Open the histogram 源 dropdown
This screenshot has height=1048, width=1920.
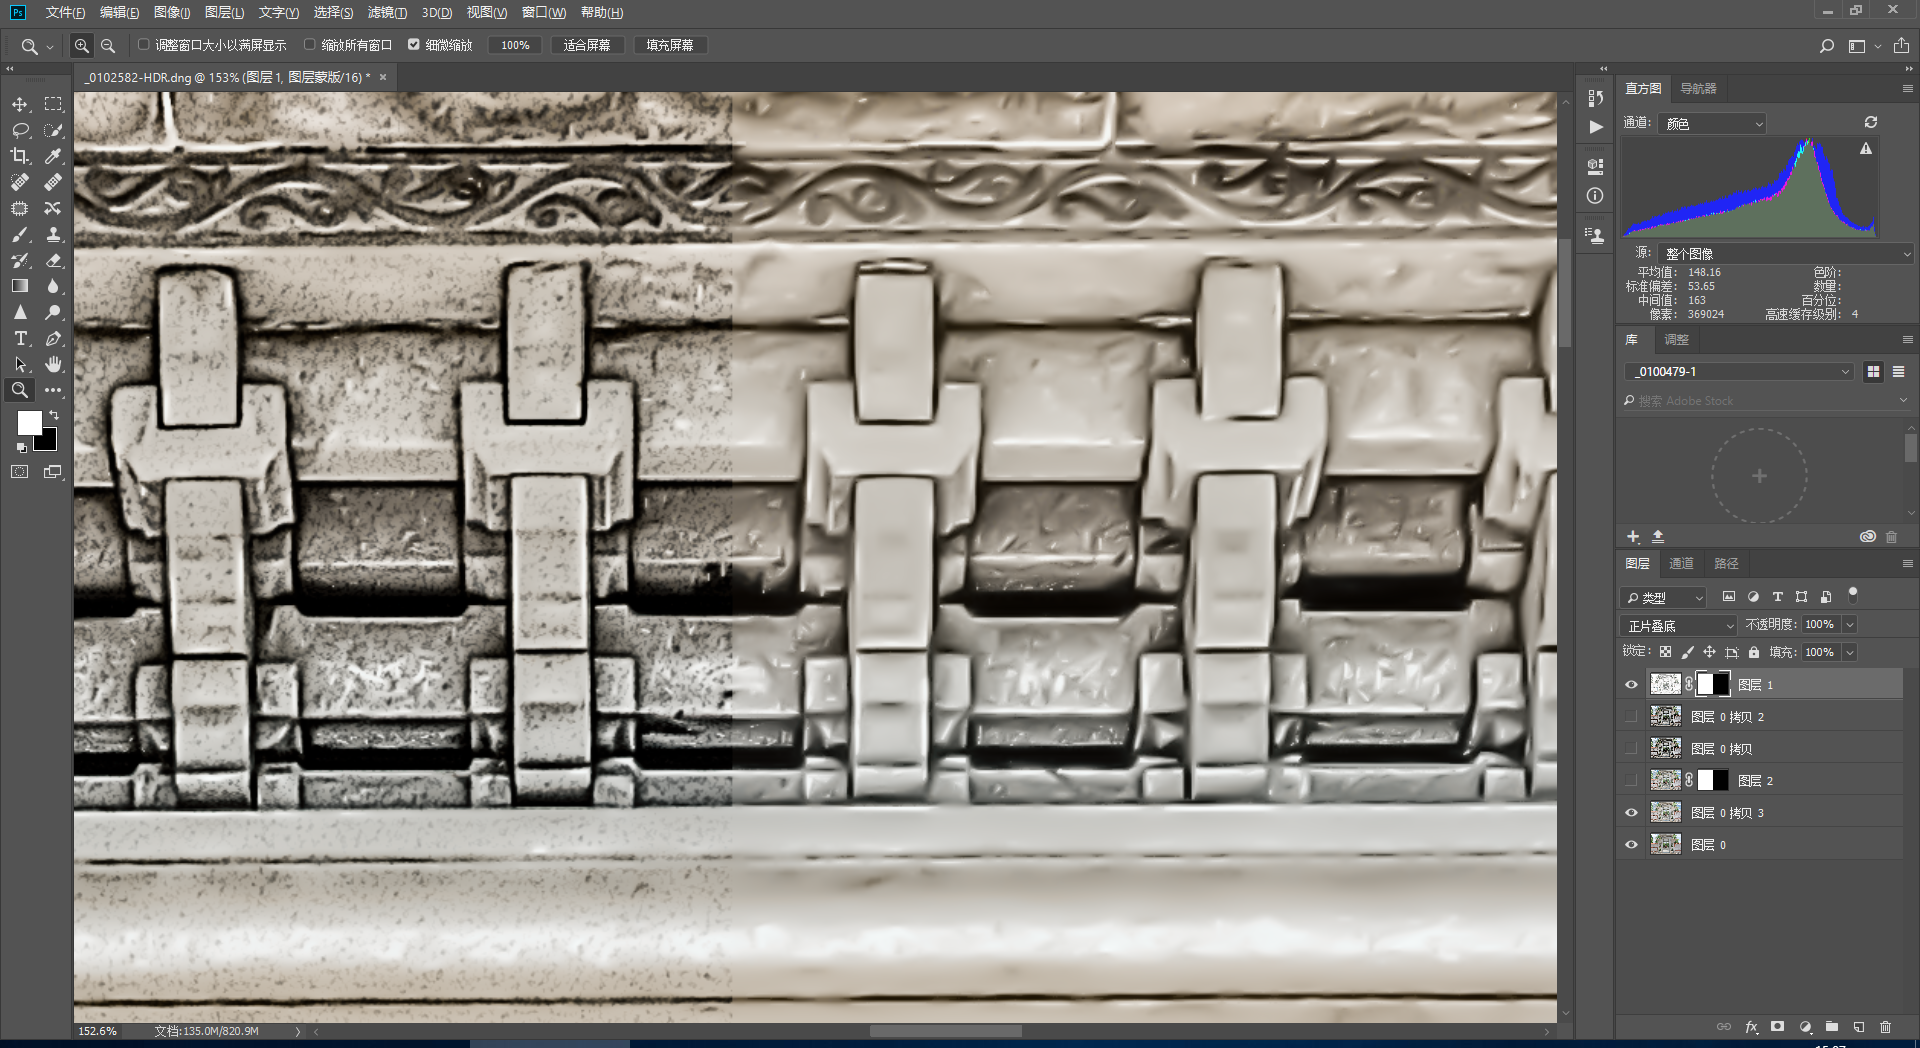pyautogui.click(x=1785, y=254)
